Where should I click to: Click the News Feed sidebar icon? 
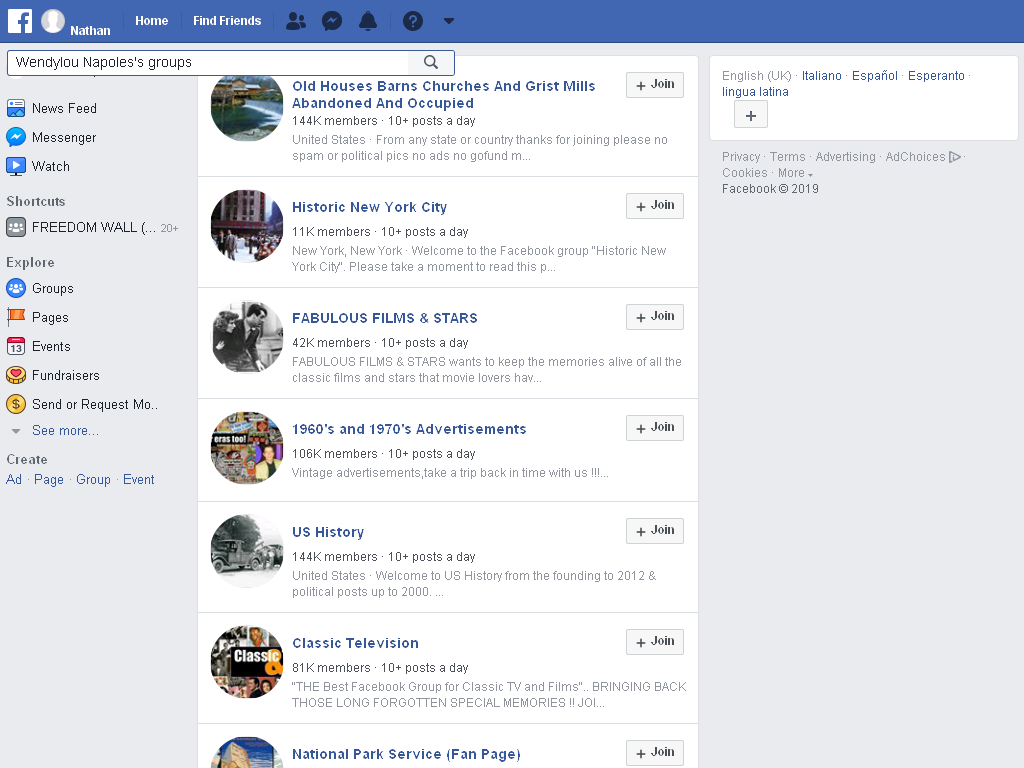click(16, 108)
